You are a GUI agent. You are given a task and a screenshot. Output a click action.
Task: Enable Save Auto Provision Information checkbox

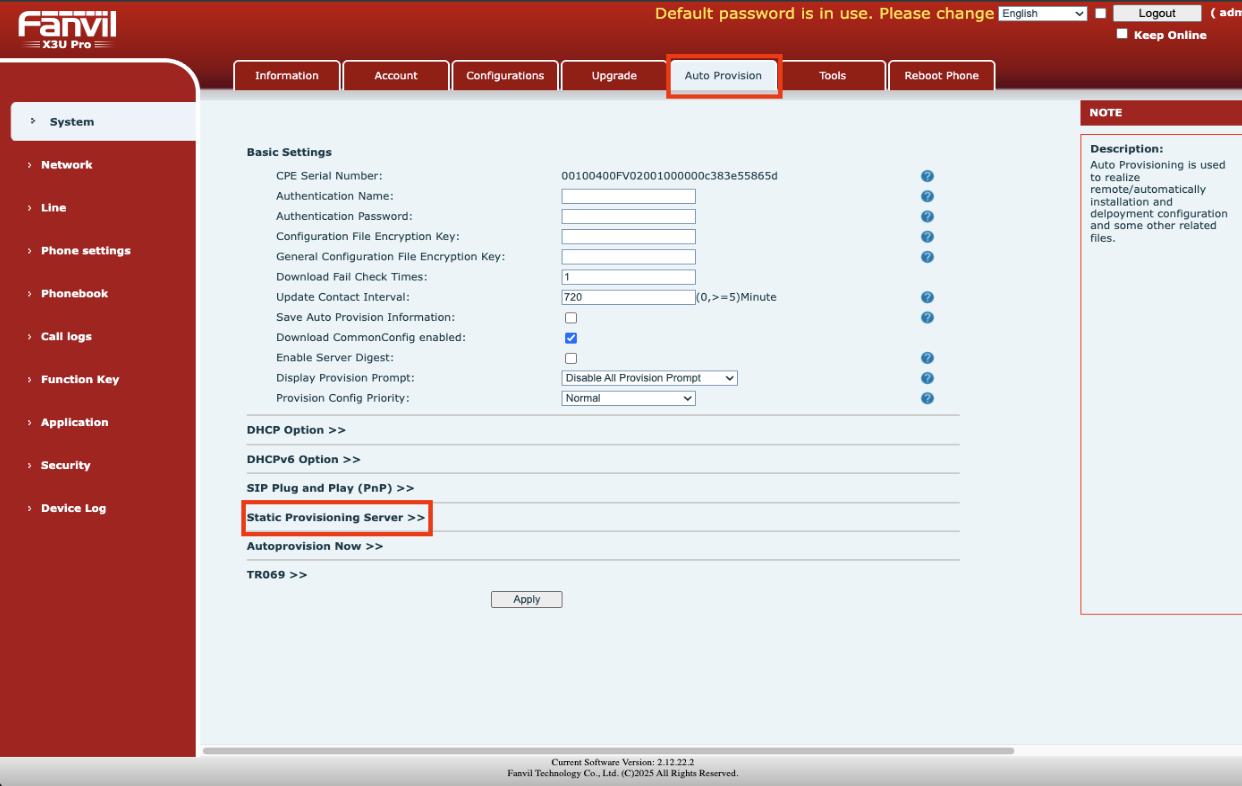tap(571, 318)
